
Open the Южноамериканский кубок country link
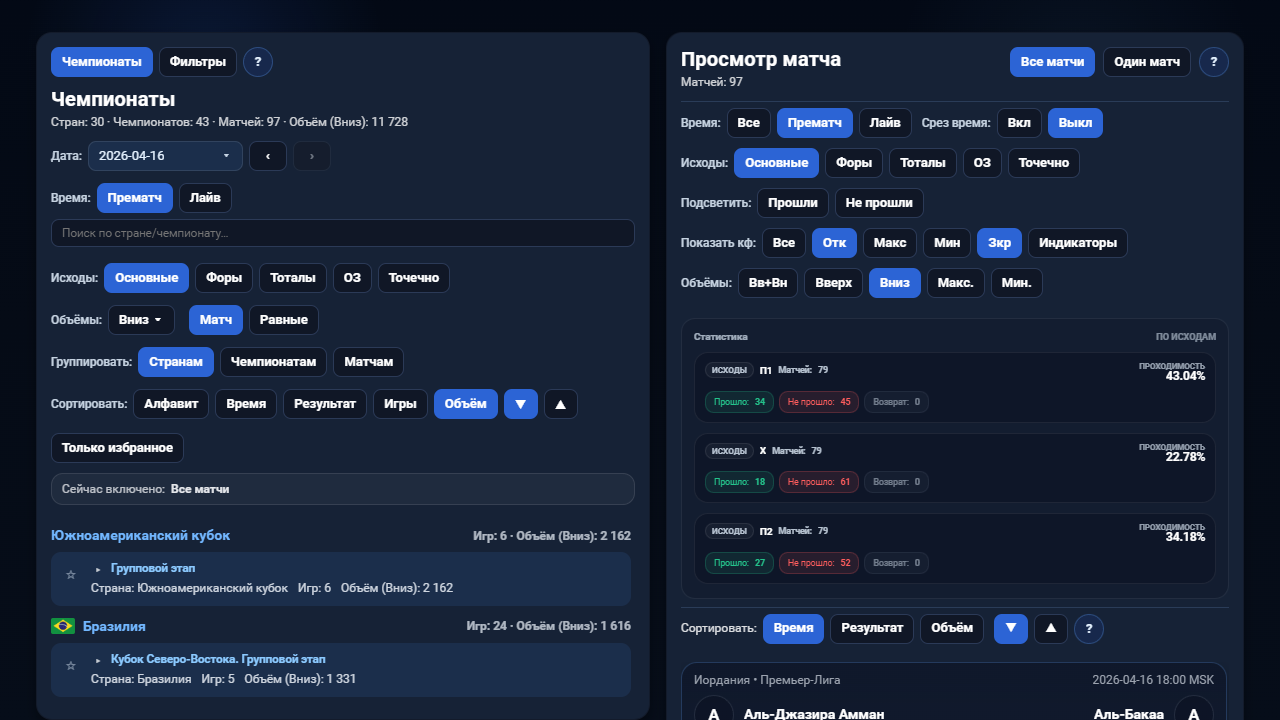(140, 535)
